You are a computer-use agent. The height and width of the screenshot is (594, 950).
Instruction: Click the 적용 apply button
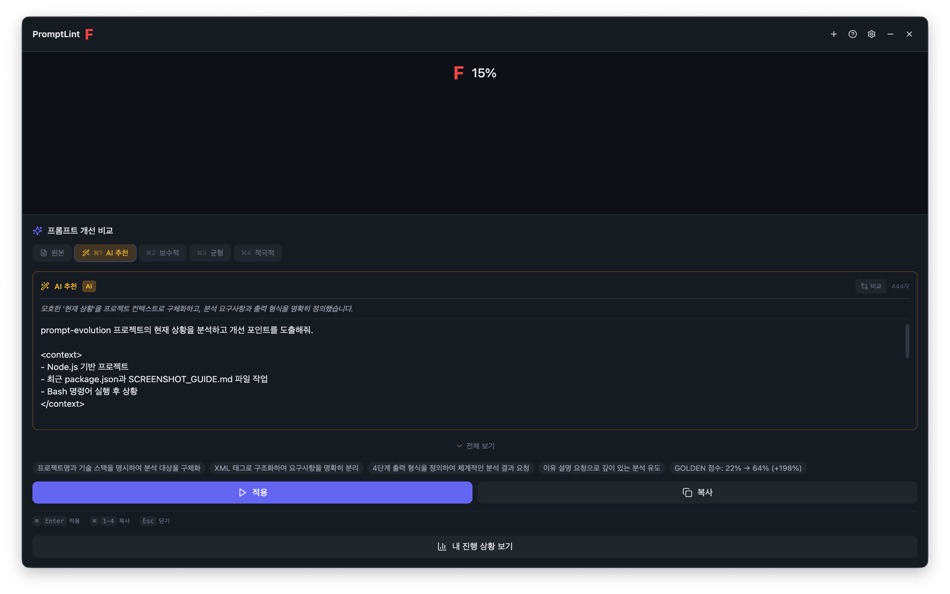pos(252,493)
